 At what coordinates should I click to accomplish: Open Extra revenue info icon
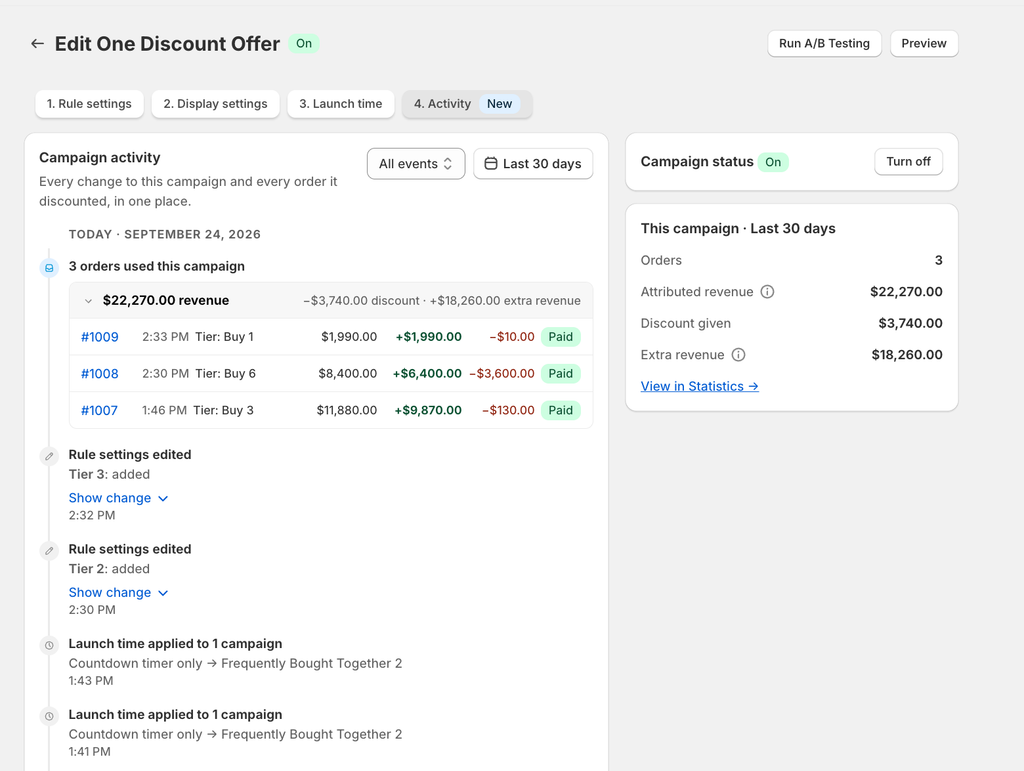pos(738,354)
